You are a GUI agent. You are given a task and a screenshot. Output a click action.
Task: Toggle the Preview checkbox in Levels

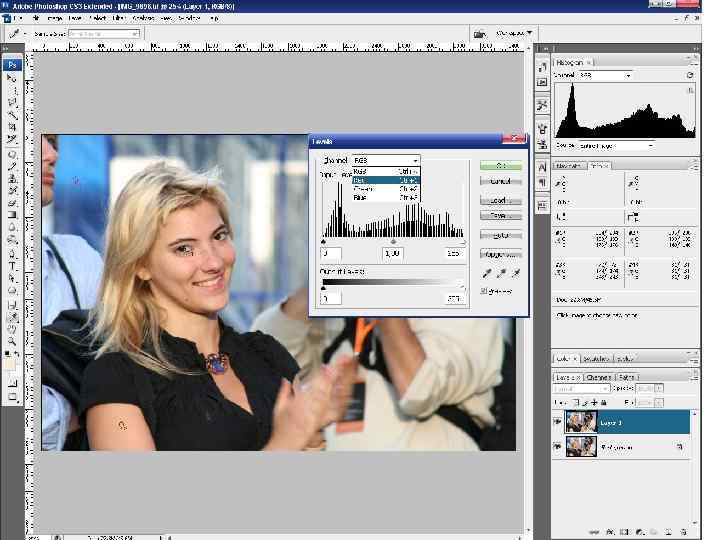(484, 291)
